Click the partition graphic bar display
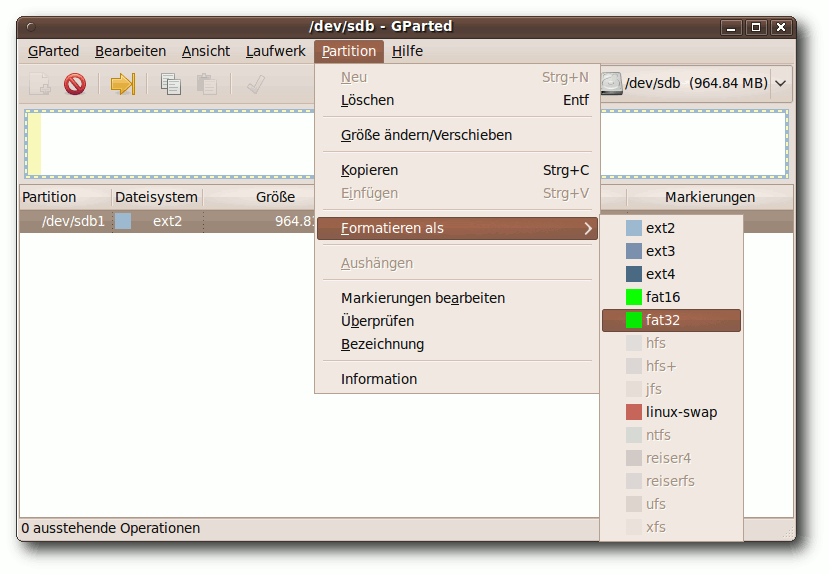Viewport: 829px width, 574px height. (x=169, y=144)
